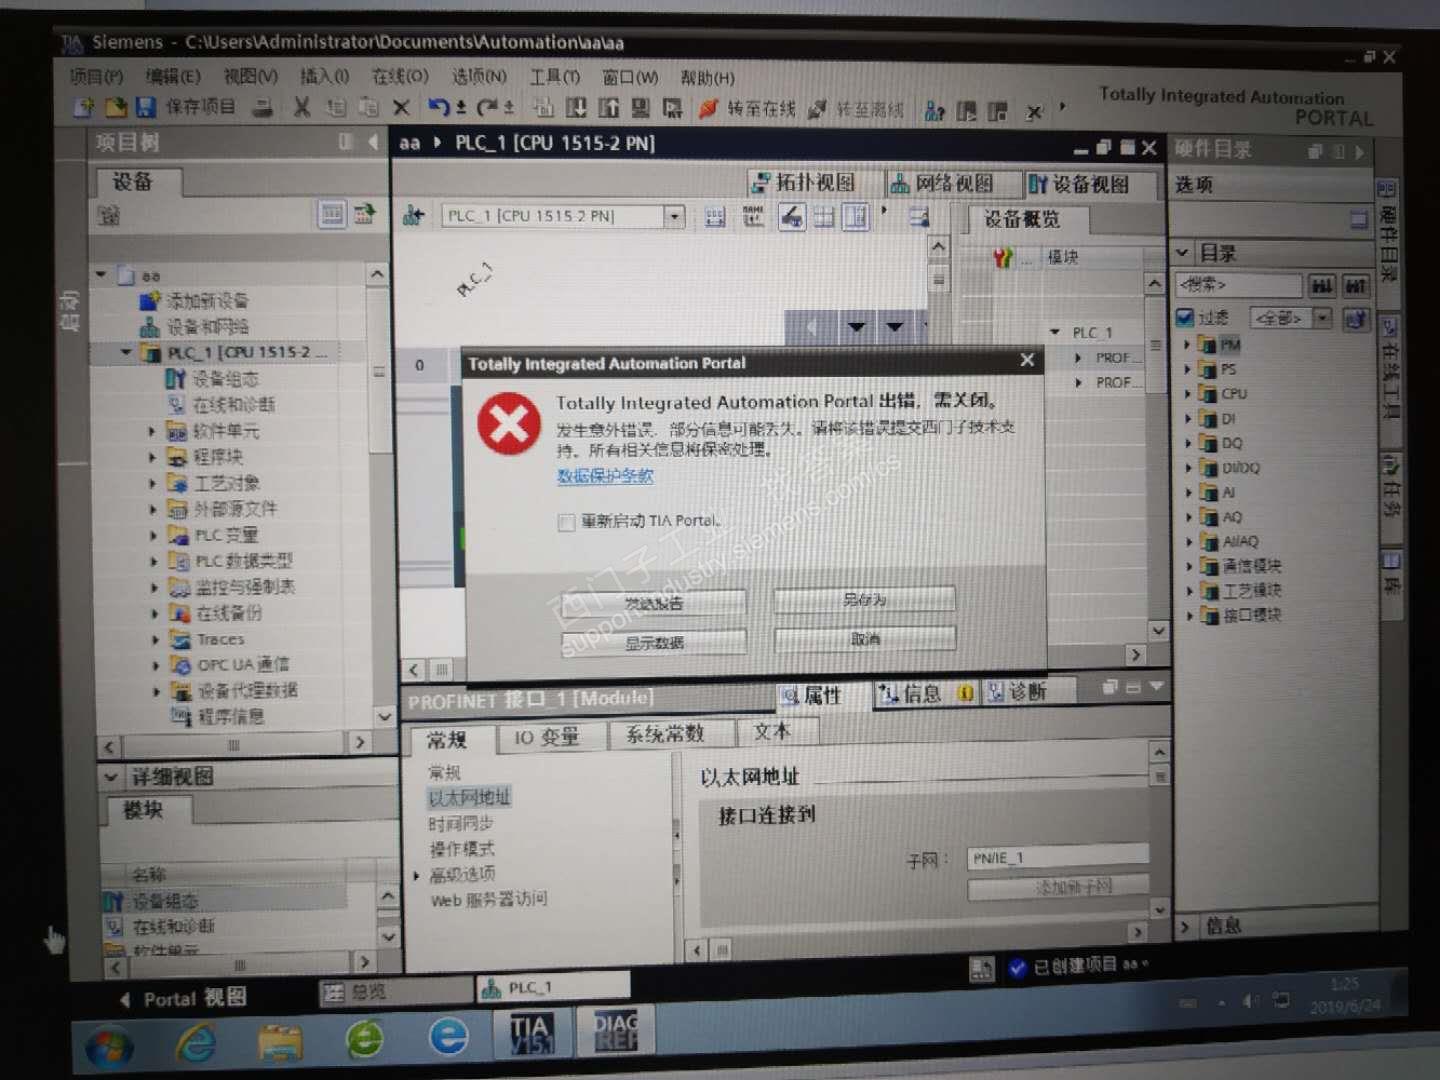1440x1080 pixels.
Task: Open the 在线(O) menu
Action: pyautogui.click(x=400, y=76)
